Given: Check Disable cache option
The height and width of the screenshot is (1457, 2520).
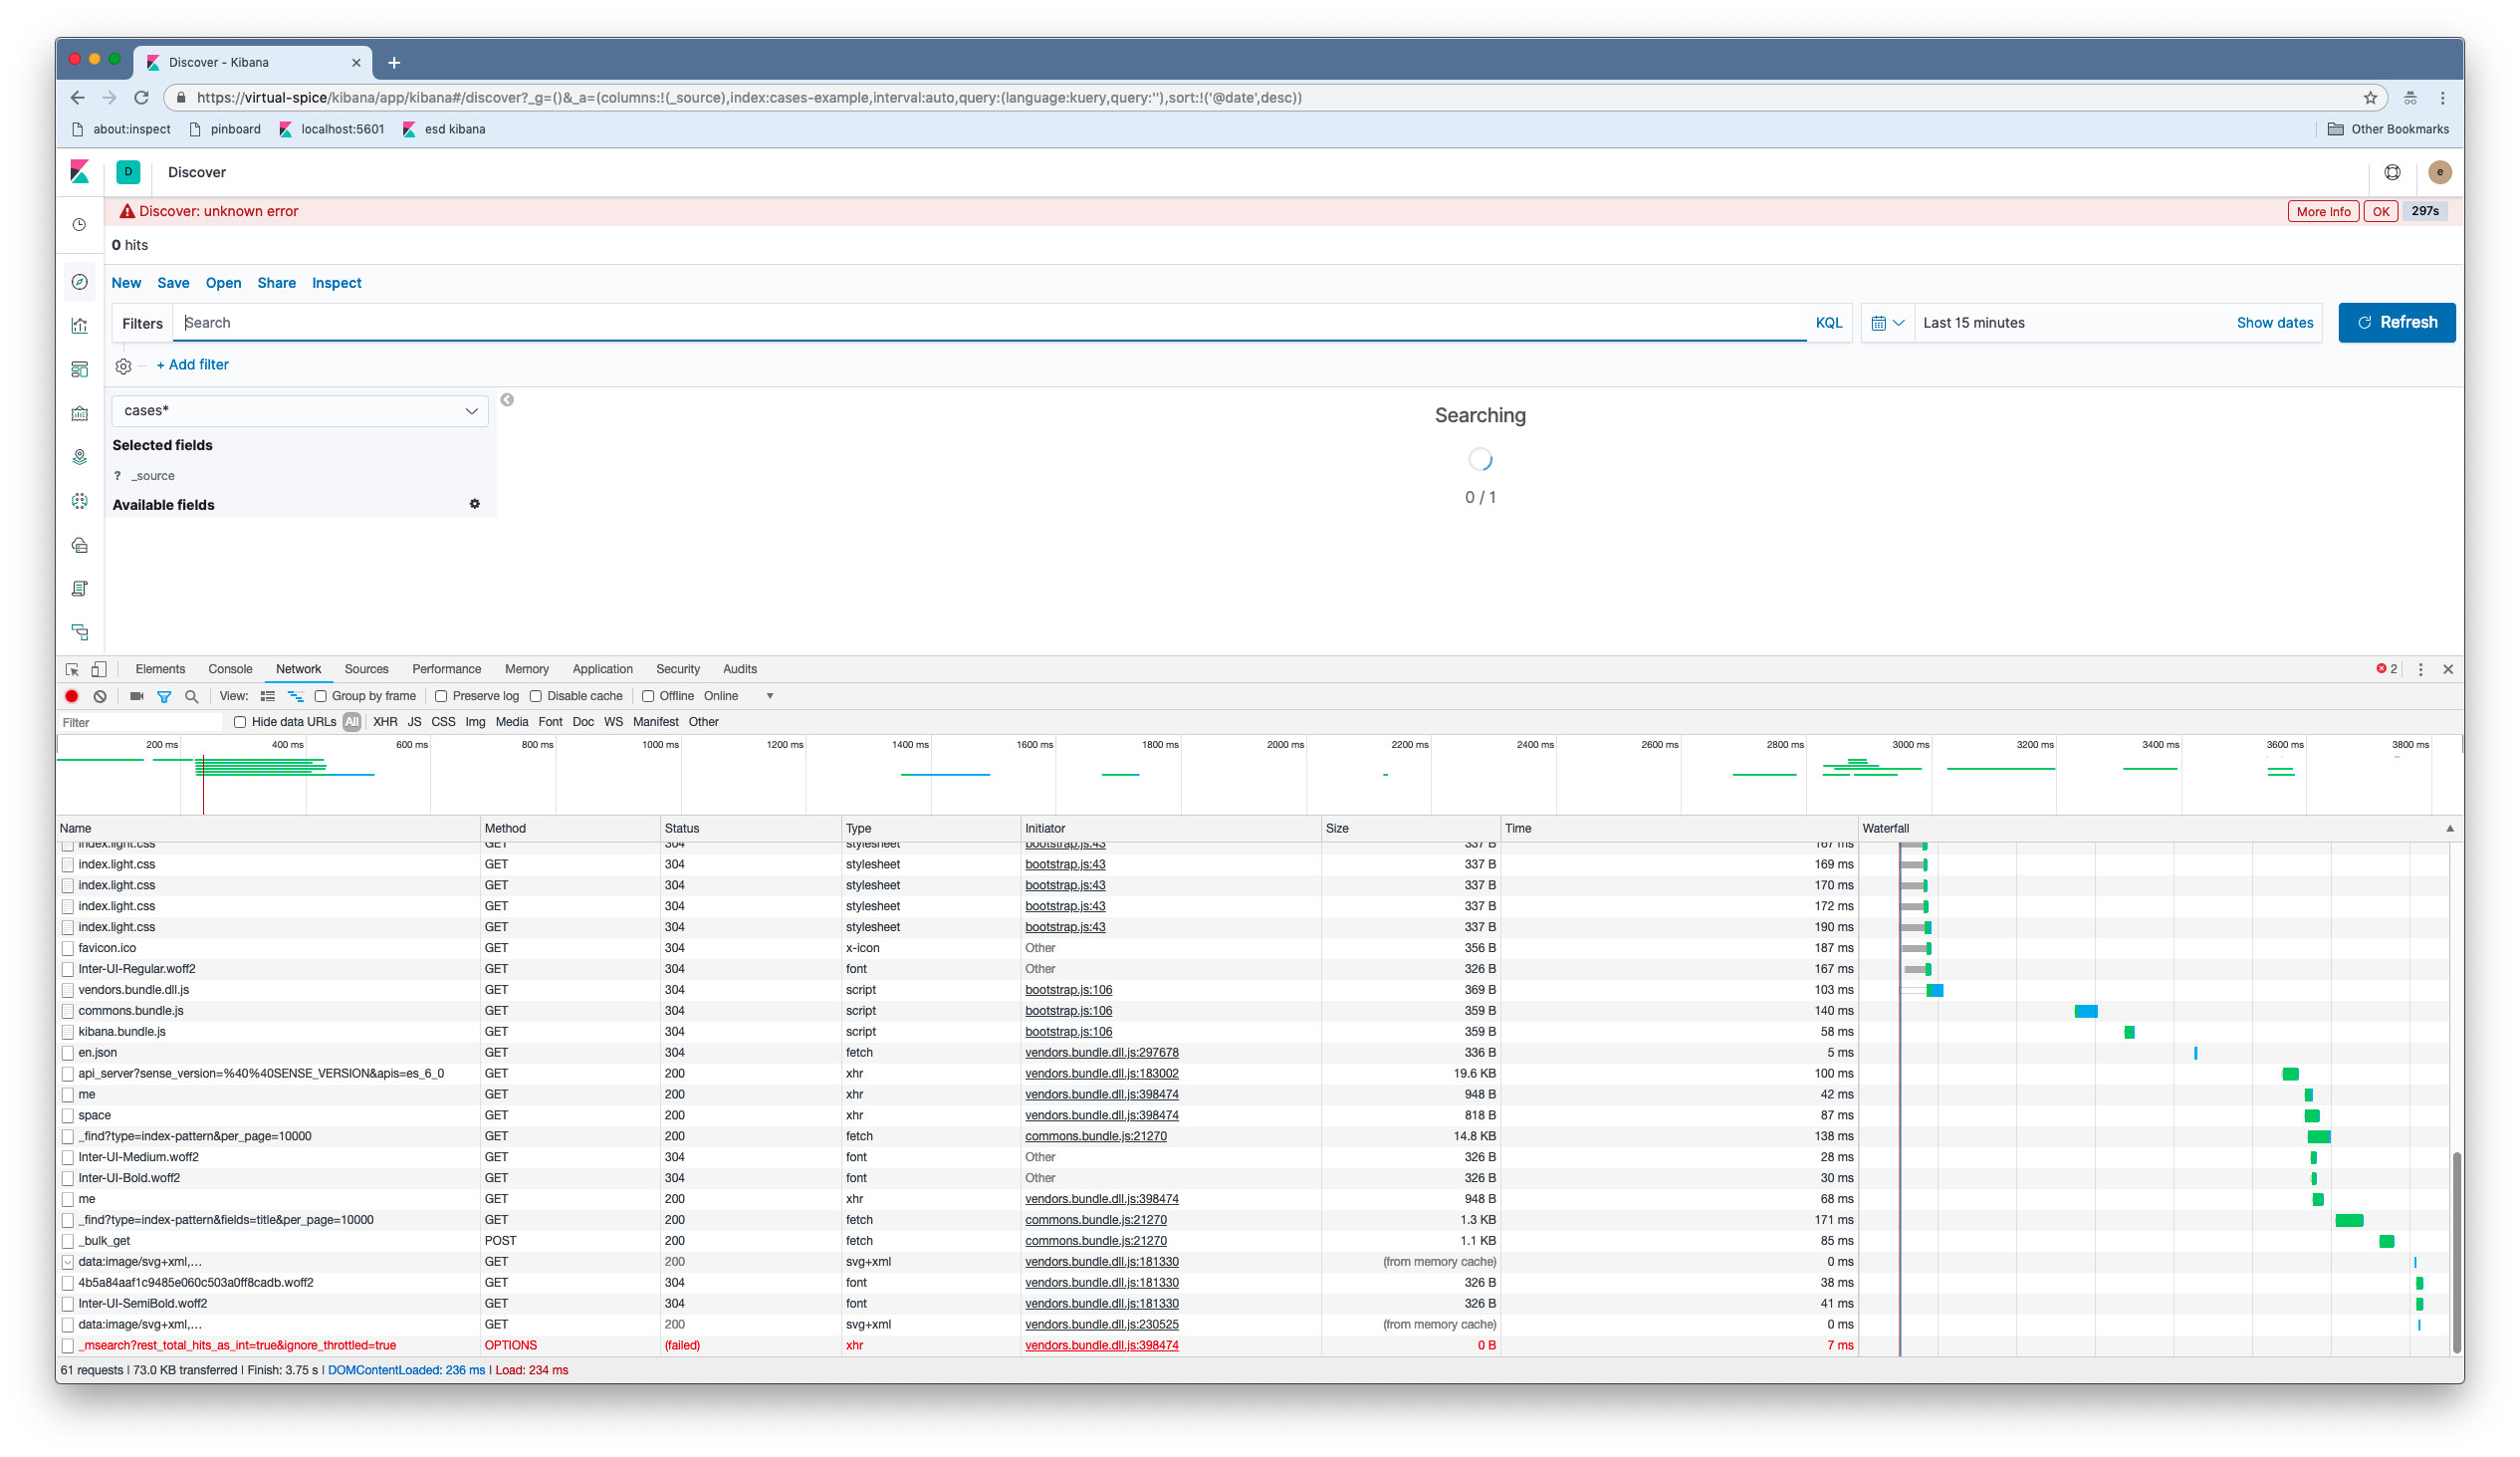Looking at the screenshot, I should pos(536,696).
